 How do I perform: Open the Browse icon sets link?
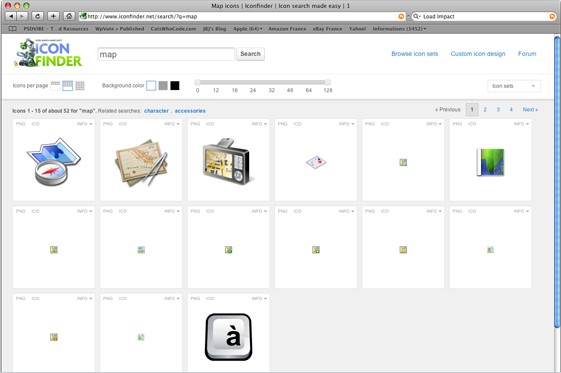(x=415, y=54)
